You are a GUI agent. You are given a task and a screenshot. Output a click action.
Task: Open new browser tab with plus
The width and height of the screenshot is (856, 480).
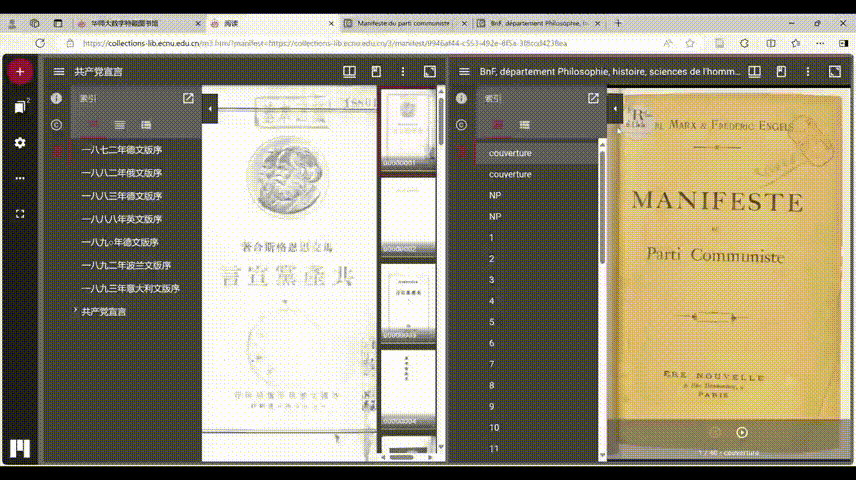tap(619, 23)
